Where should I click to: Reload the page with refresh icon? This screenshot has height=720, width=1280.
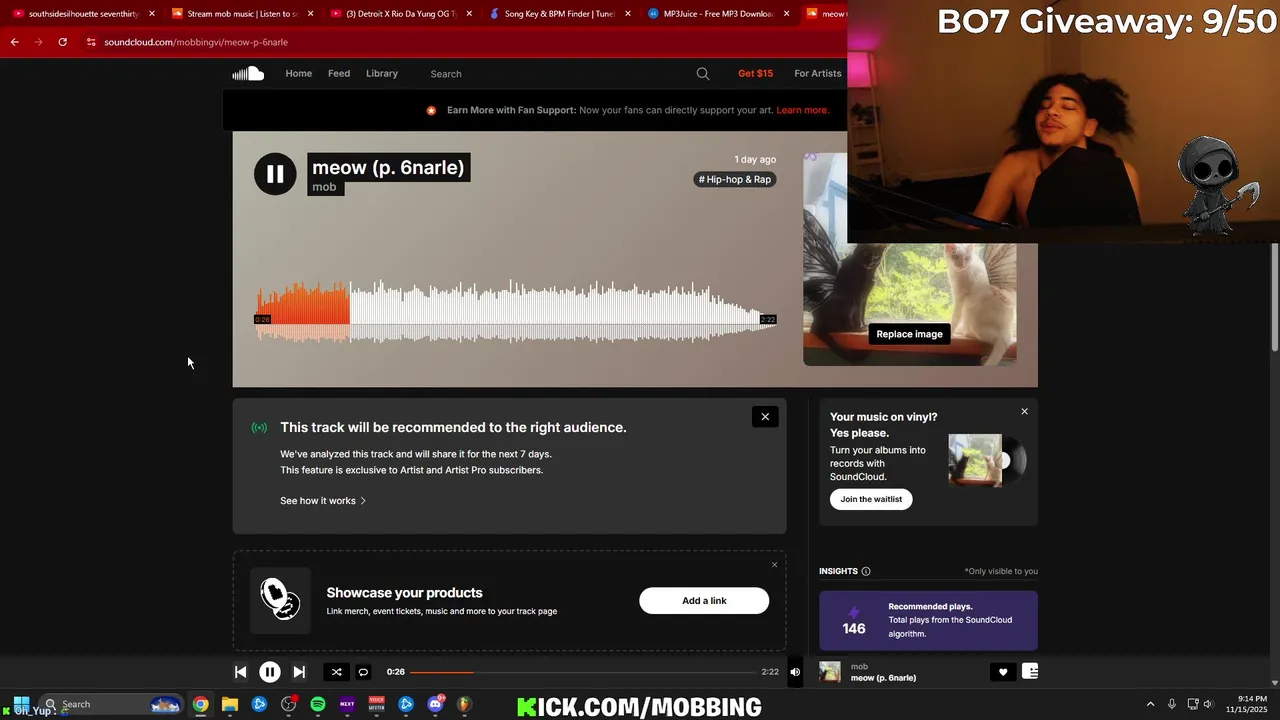[62, 42]
